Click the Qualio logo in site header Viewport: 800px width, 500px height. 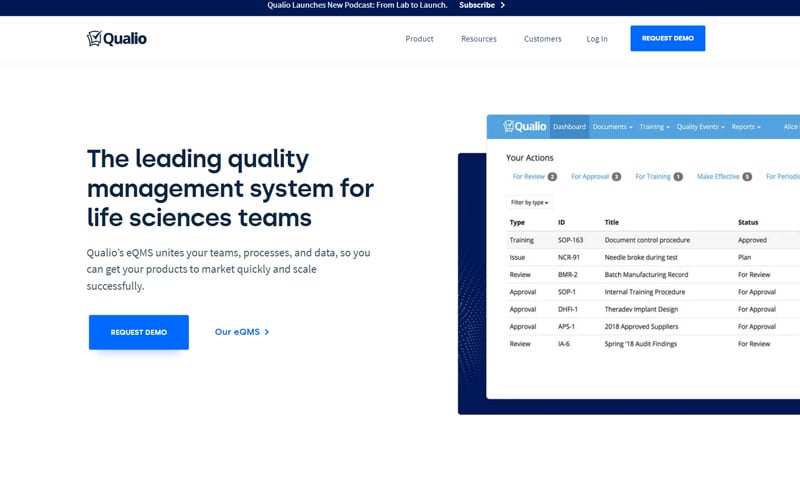click(x=117, y=38)
